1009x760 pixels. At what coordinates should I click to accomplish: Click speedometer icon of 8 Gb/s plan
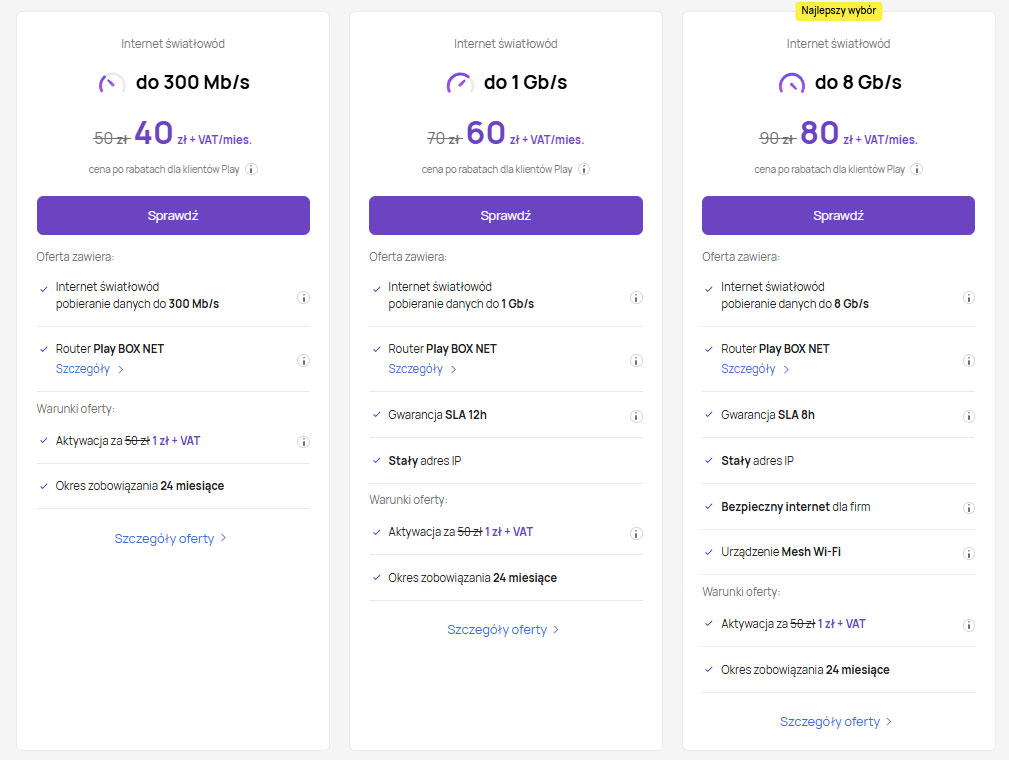coord(792,83)
